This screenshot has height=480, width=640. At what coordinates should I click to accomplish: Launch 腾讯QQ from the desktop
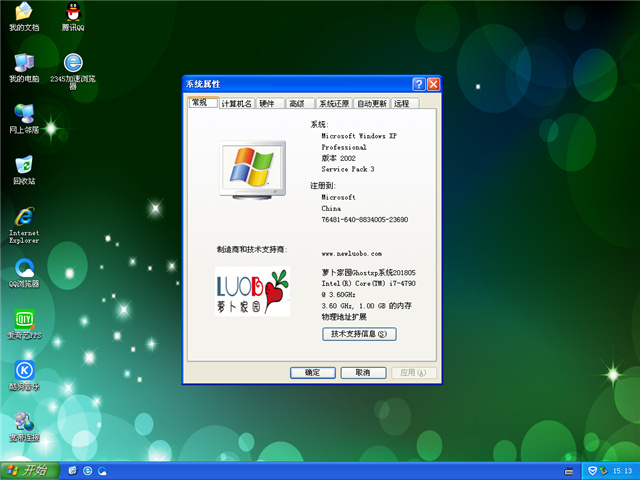(73, 16)
